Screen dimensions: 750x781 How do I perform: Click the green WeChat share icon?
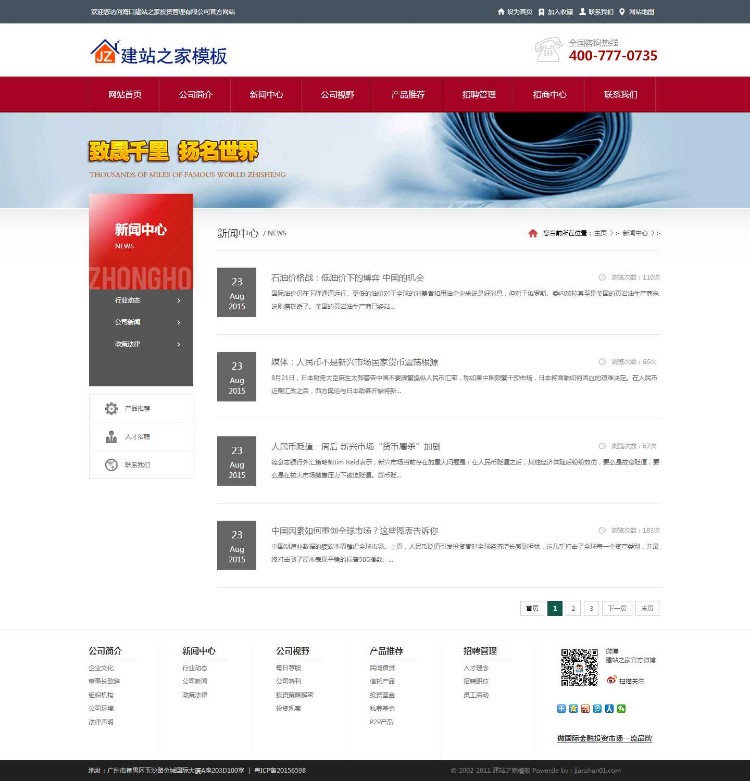pos(621,708)
